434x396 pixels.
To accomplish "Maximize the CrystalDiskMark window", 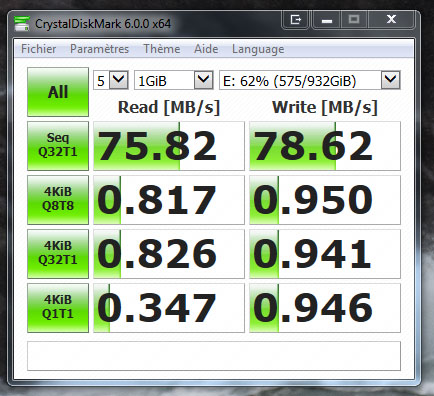I will coord(354,20).
